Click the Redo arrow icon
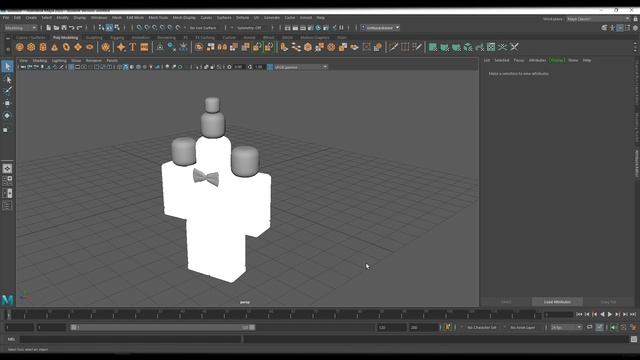Screen dimensions: 640x360 (x=79, y=28)
